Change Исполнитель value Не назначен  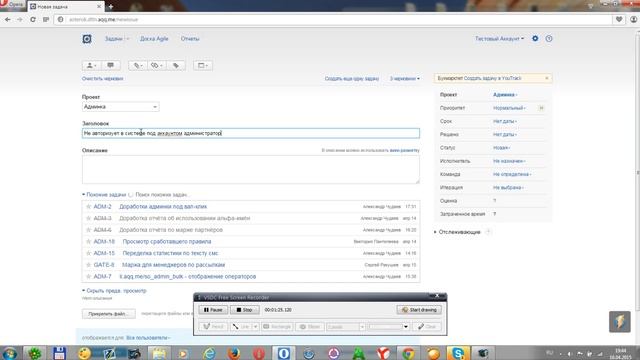click(509, 161)
